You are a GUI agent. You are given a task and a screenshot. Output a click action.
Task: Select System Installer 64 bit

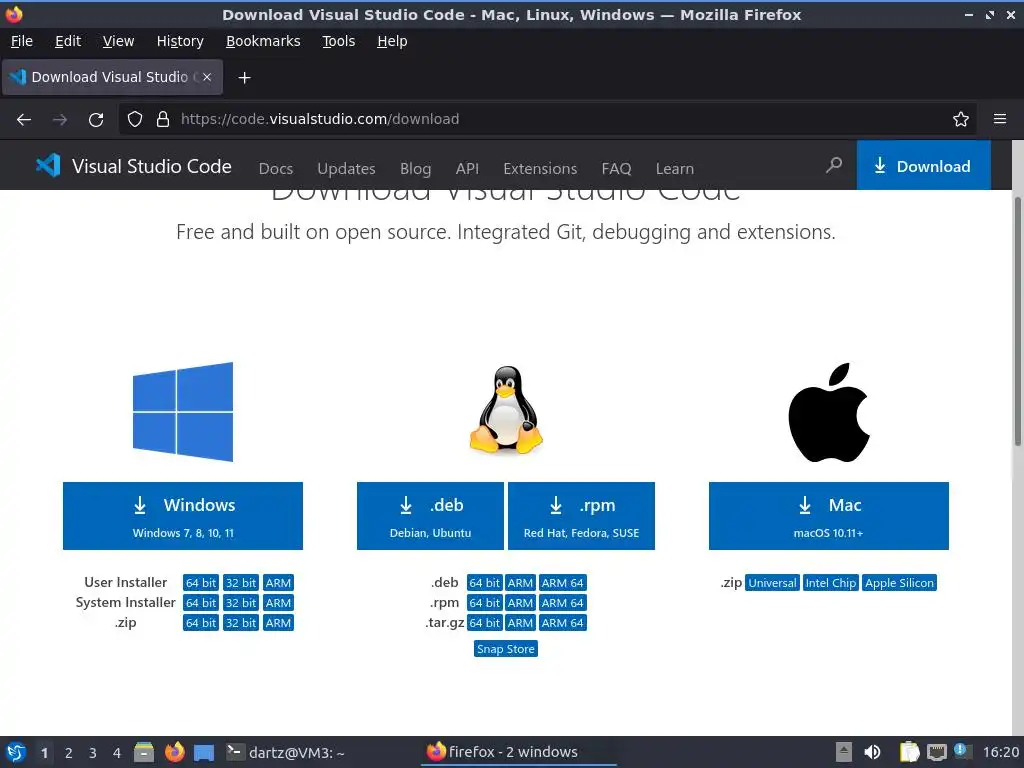coord(200,603)
